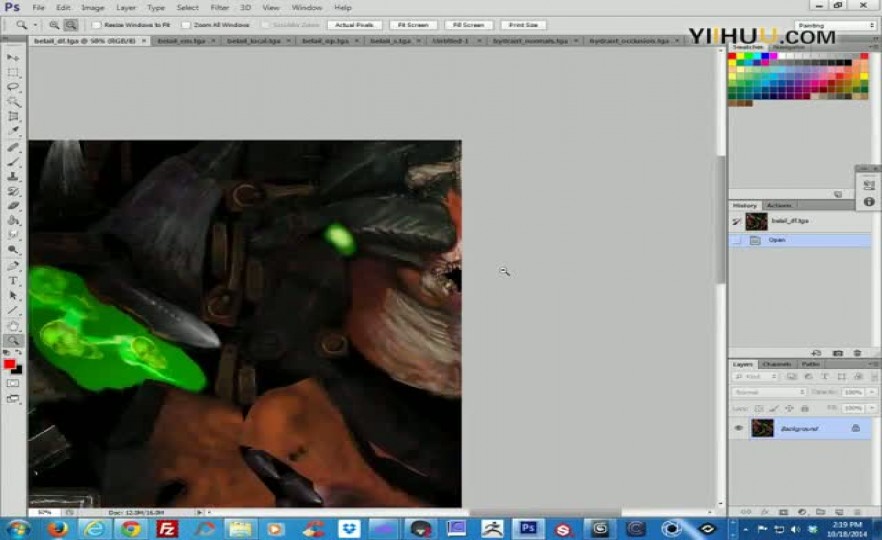This screenshot has height=540, width=882.
Task: Click the Fill Screen button
Action: [x=469, y=25]
